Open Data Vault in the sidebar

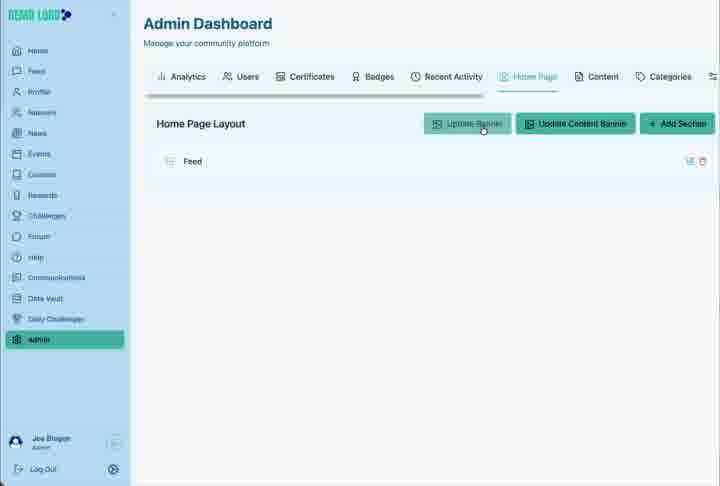[64, 299]
